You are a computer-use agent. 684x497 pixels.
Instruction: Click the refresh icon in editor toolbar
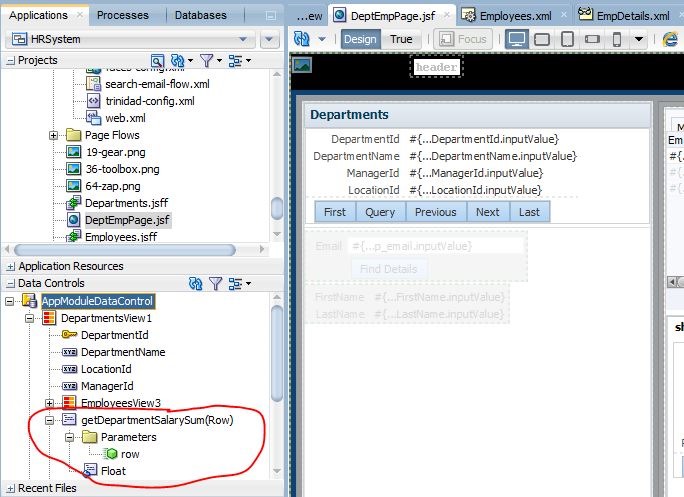[x=302, y=39]
